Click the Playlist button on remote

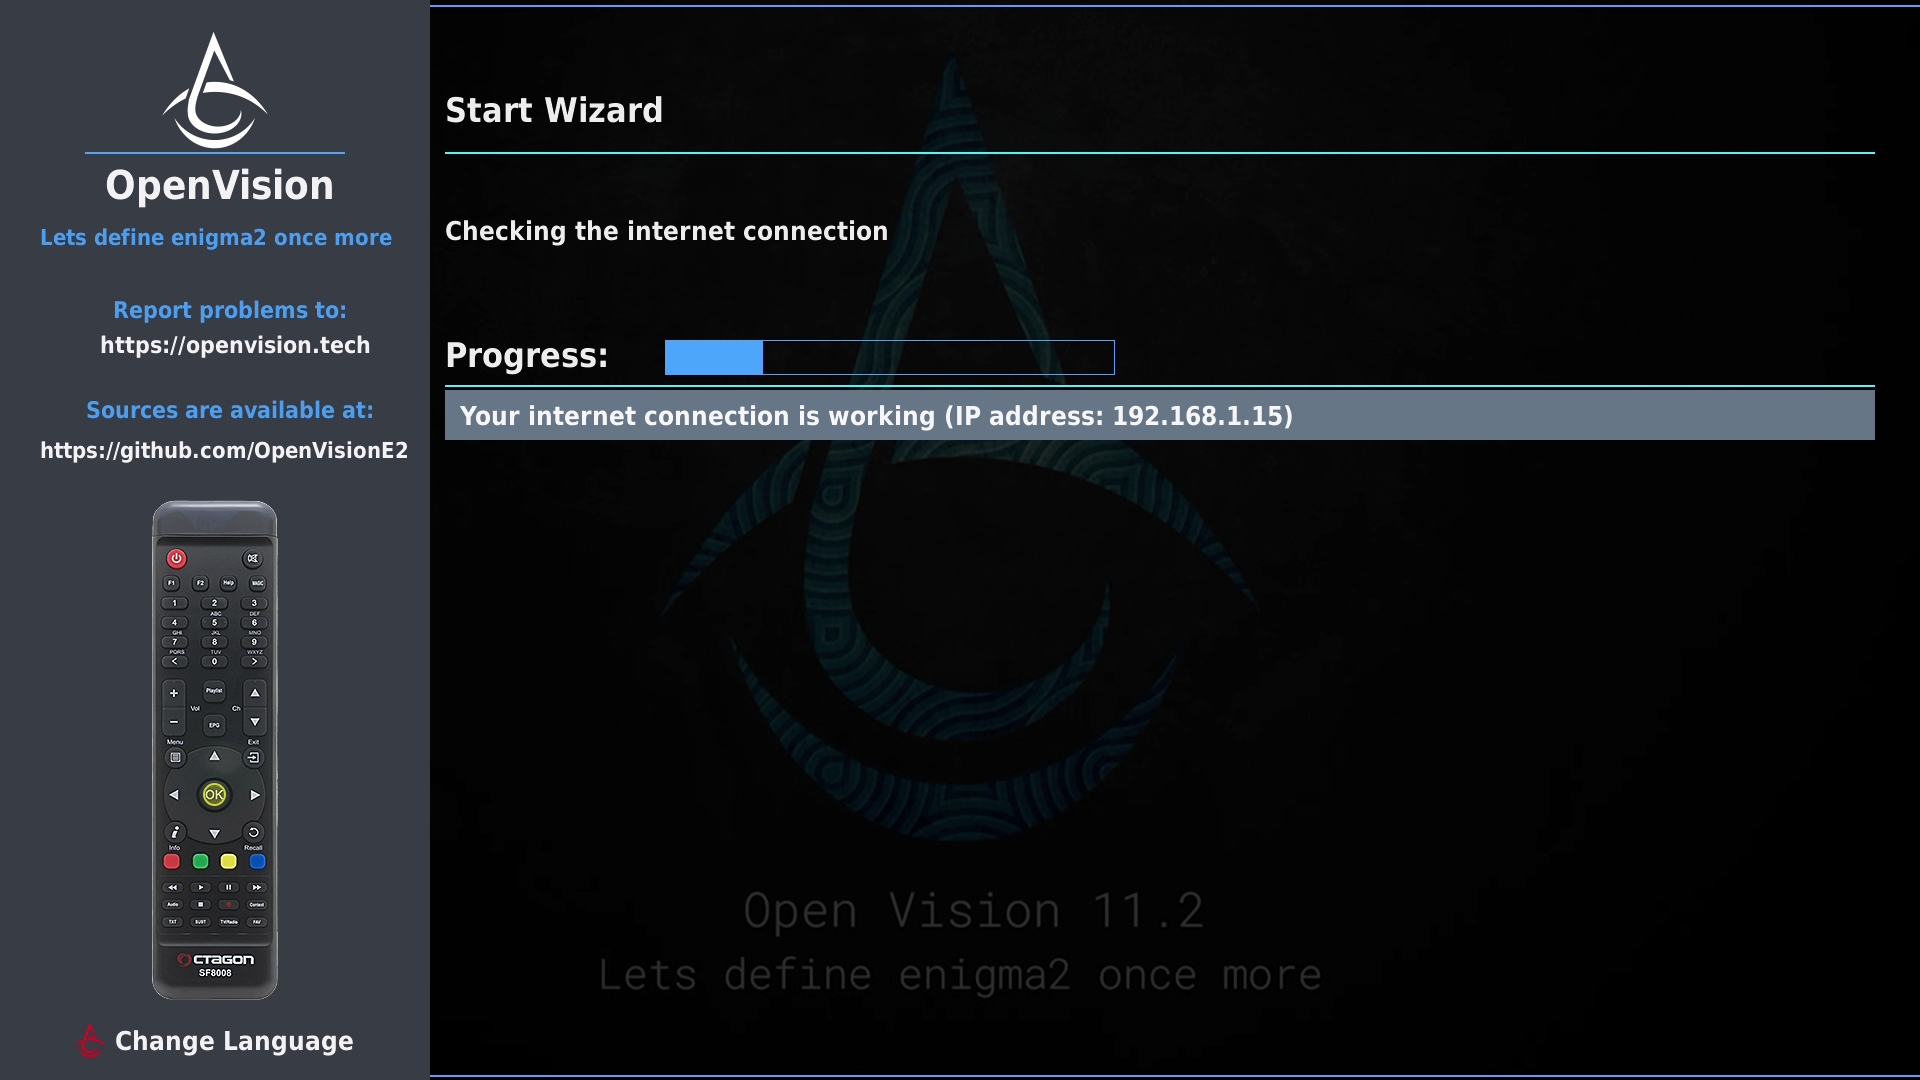tap(214, 690)
